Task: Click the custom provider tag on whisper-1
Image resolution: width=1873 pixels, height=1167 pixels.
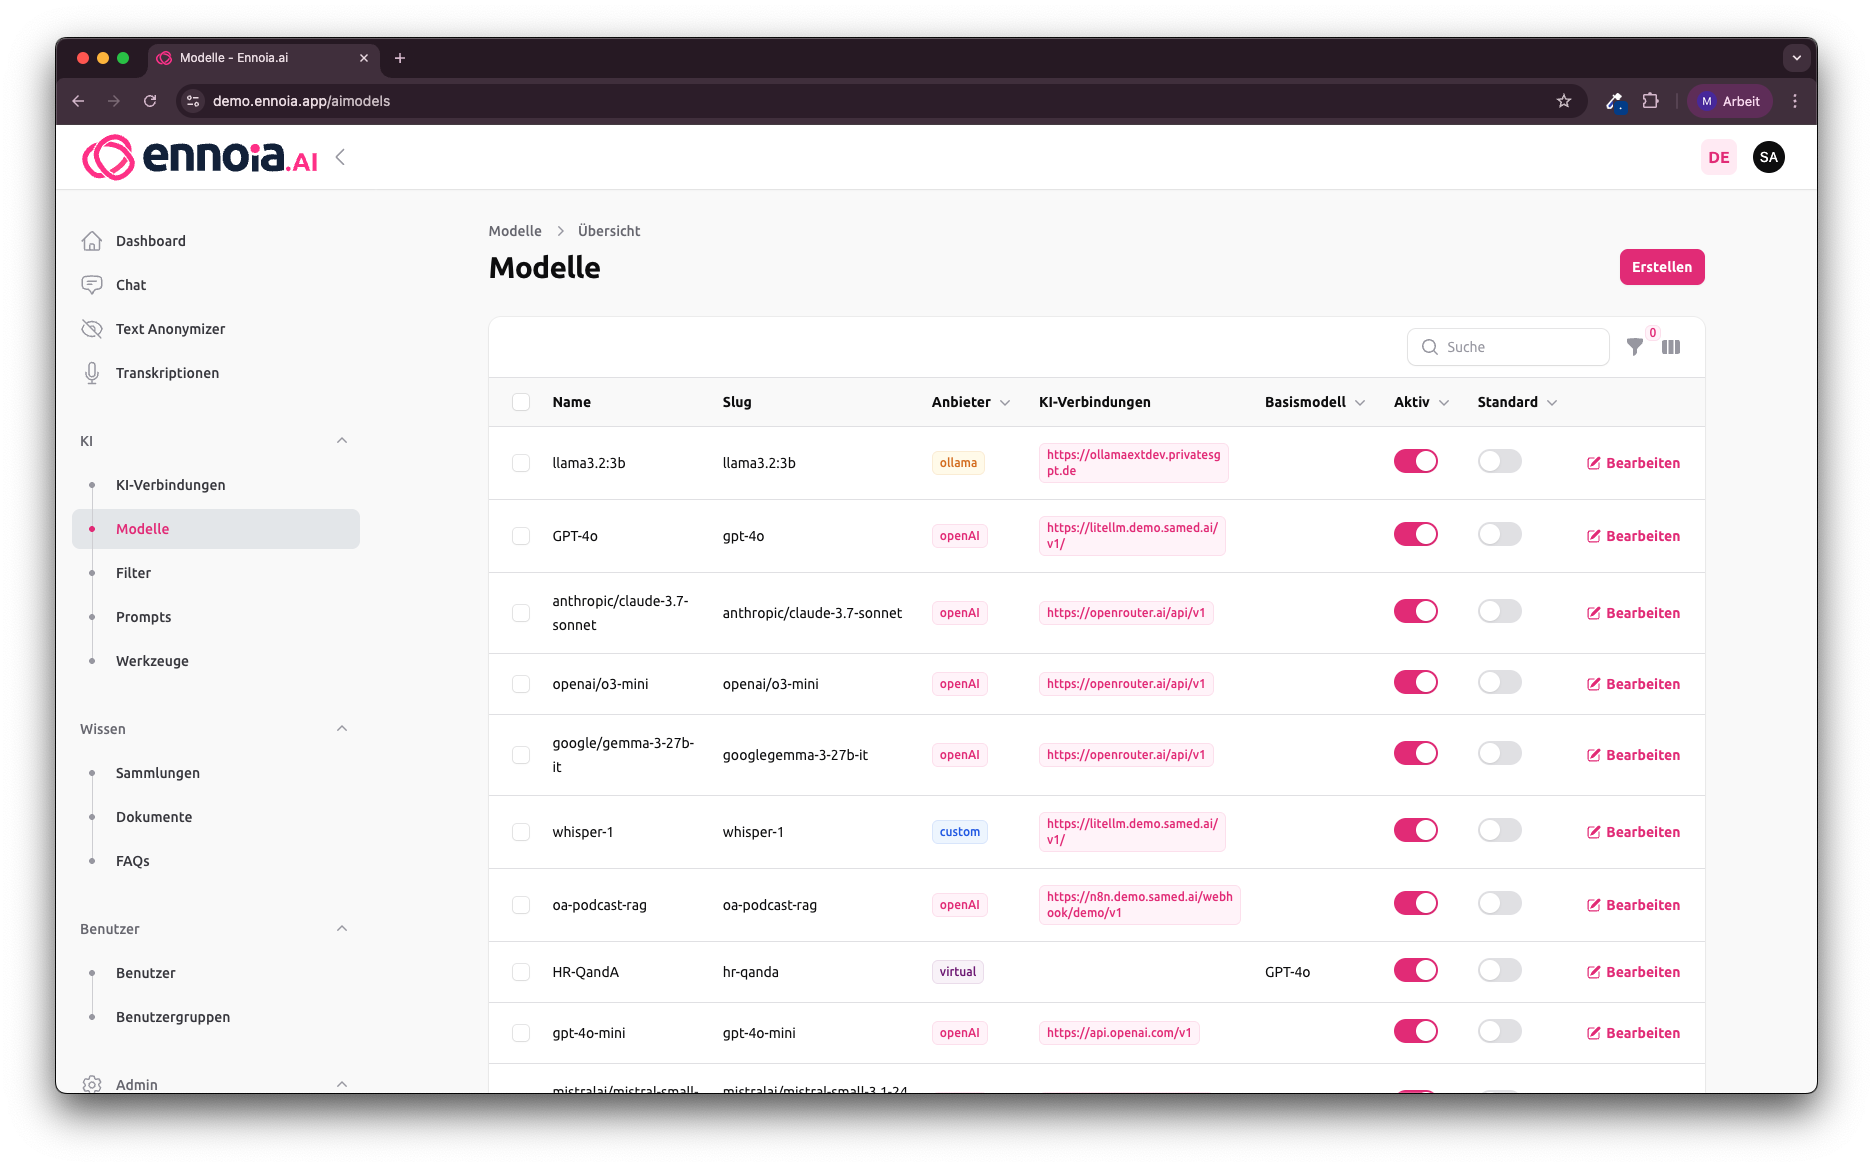Action: click(x=960, y=832)
